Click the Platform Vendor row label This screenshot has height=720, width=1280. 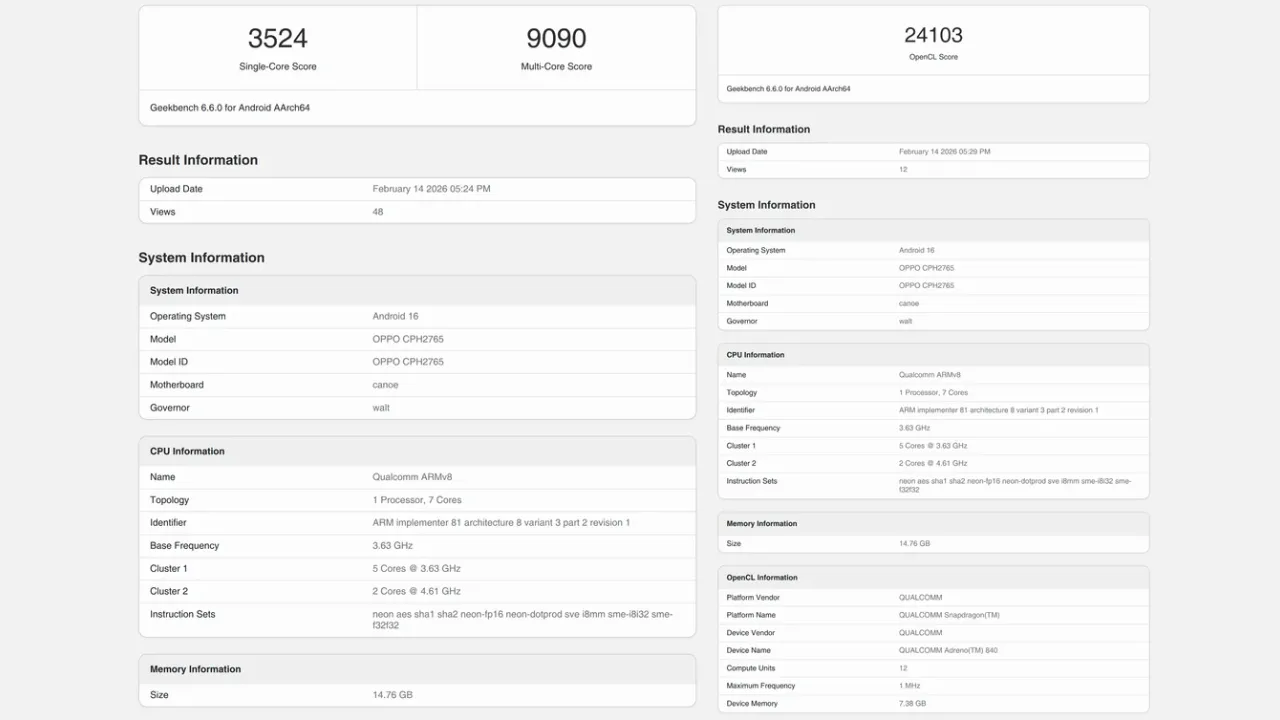[x=753, y=598]
